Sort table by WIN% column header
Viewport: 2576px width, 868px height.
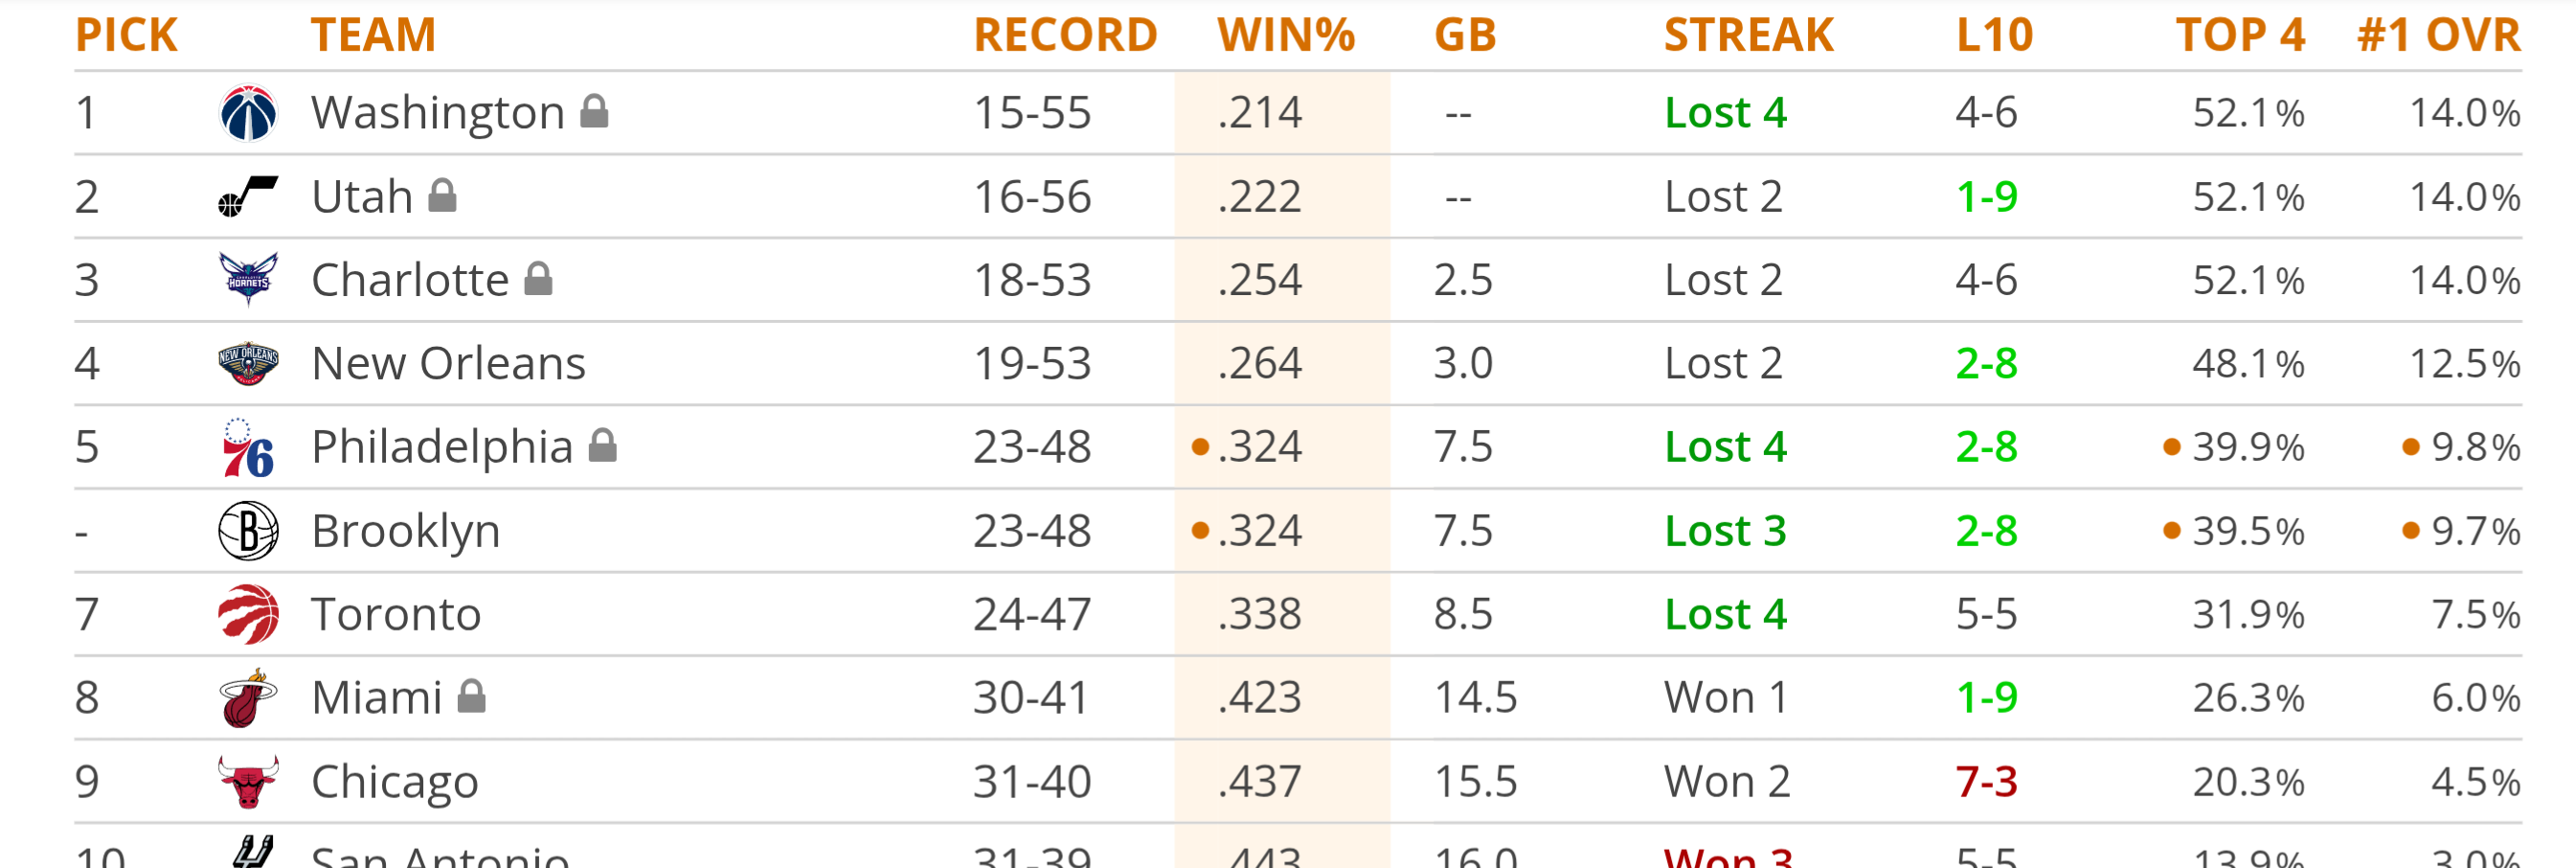pyautogui.click(x=1286, y=35)
